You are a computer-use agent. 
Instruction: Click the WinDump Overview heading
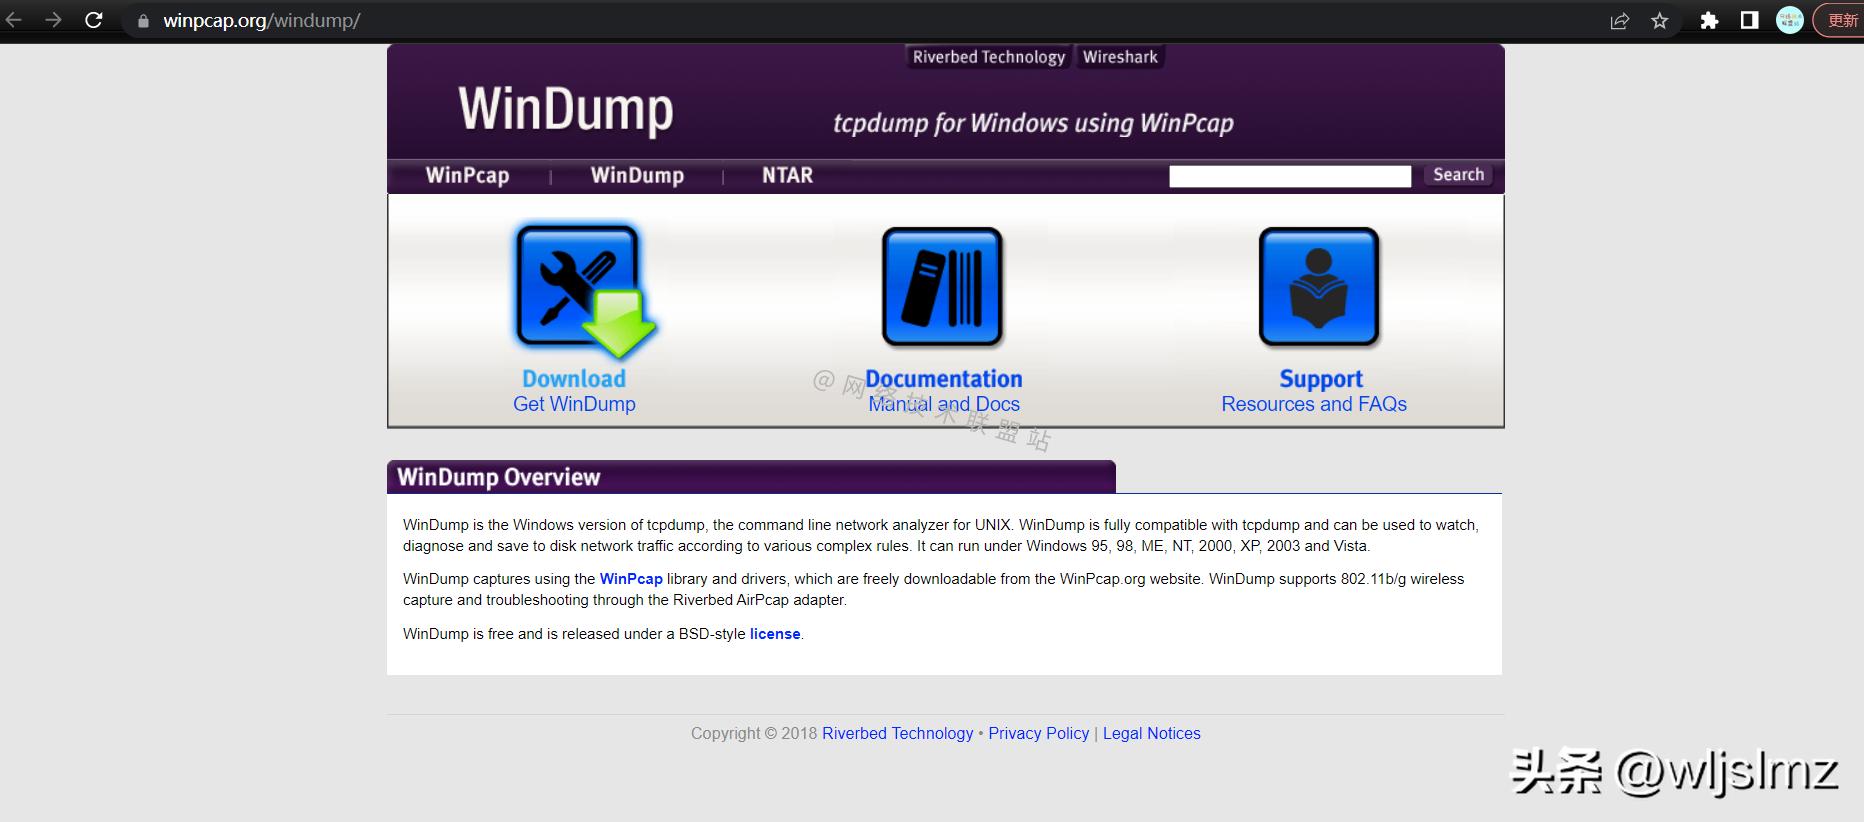coord(498,477)
